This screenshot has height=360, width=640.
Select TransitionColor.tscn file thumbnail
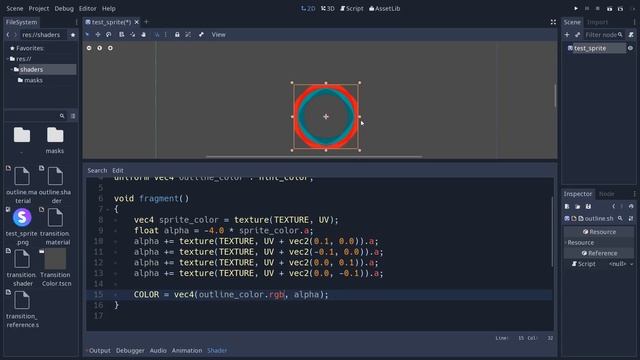coord(55,259)
